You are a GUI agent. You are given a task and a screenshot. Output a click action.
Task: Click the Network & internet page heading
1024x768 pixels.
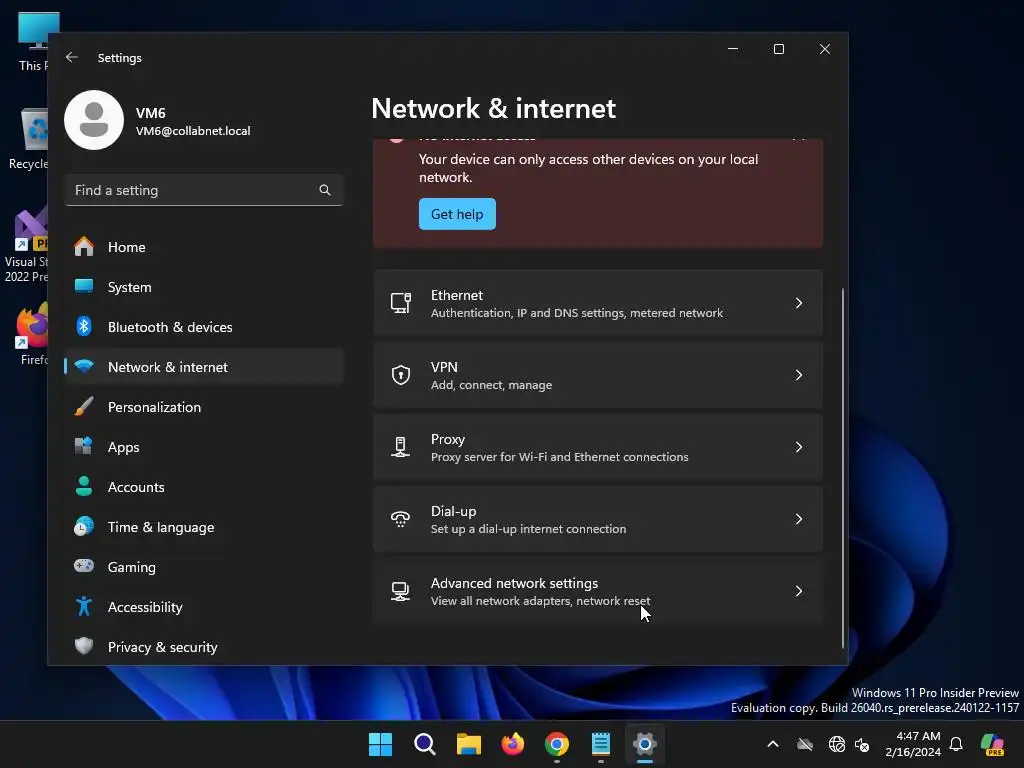pyautogui.click(x=493, y=108)
